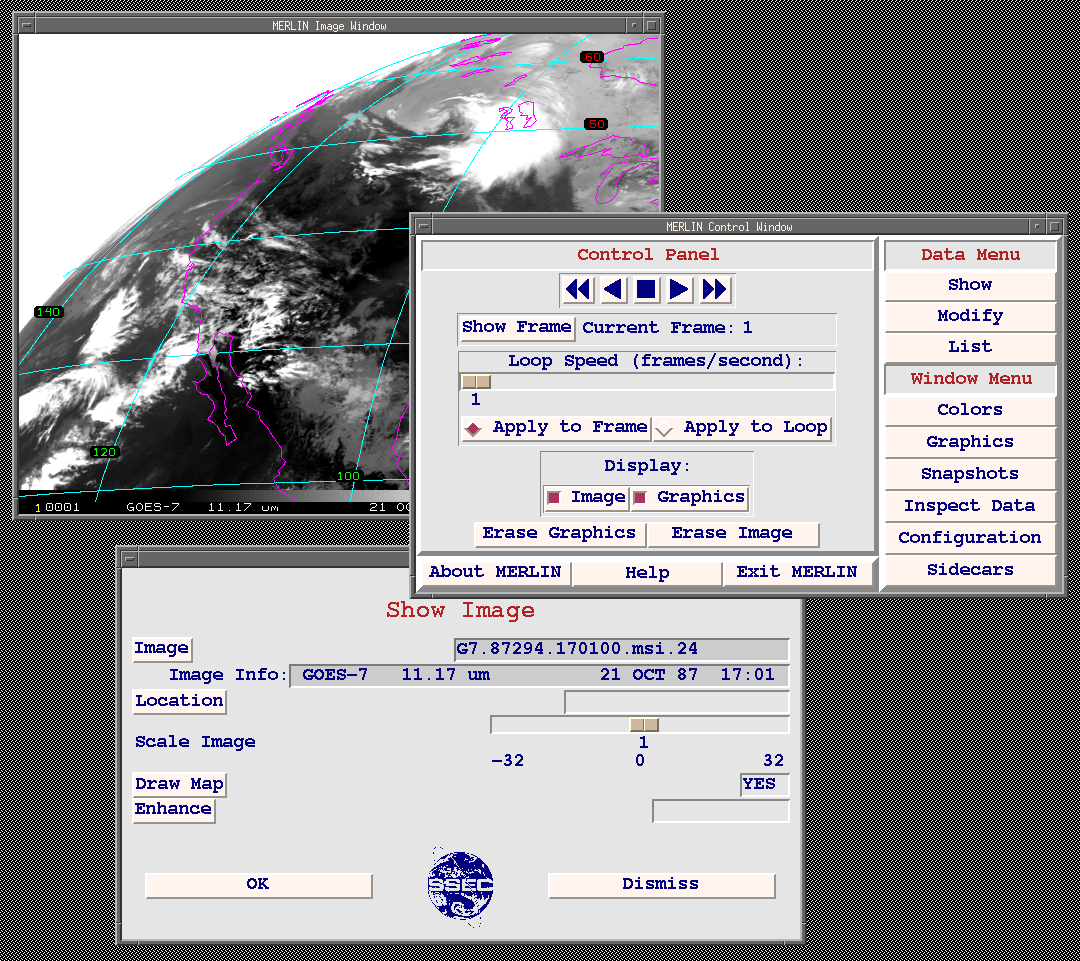Open the About MERLIN dialog

tap(495, 572)
